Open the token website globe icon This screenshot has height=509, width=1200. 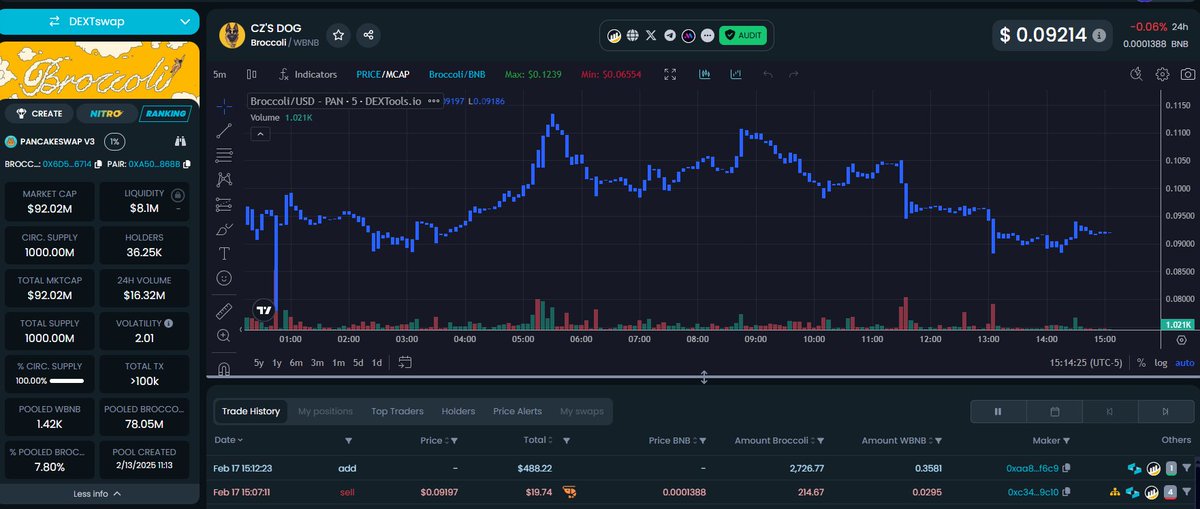click(634, 35)
